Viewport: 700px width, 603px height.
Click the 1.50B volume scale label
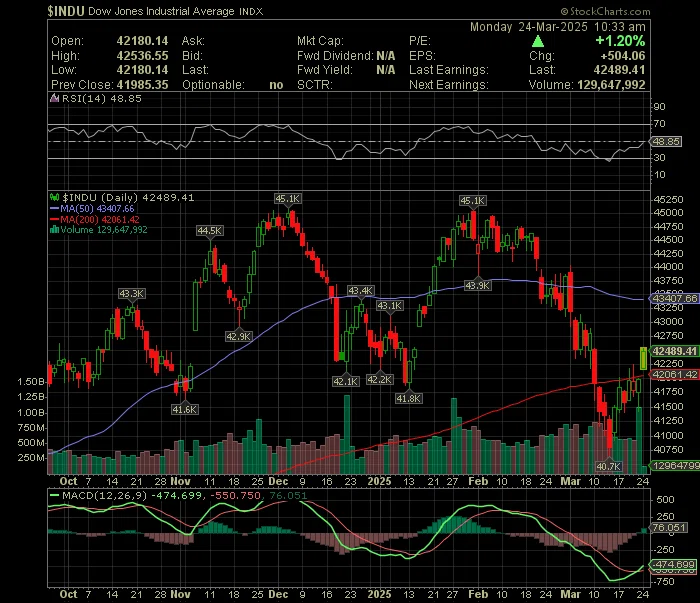click(31, 382)
